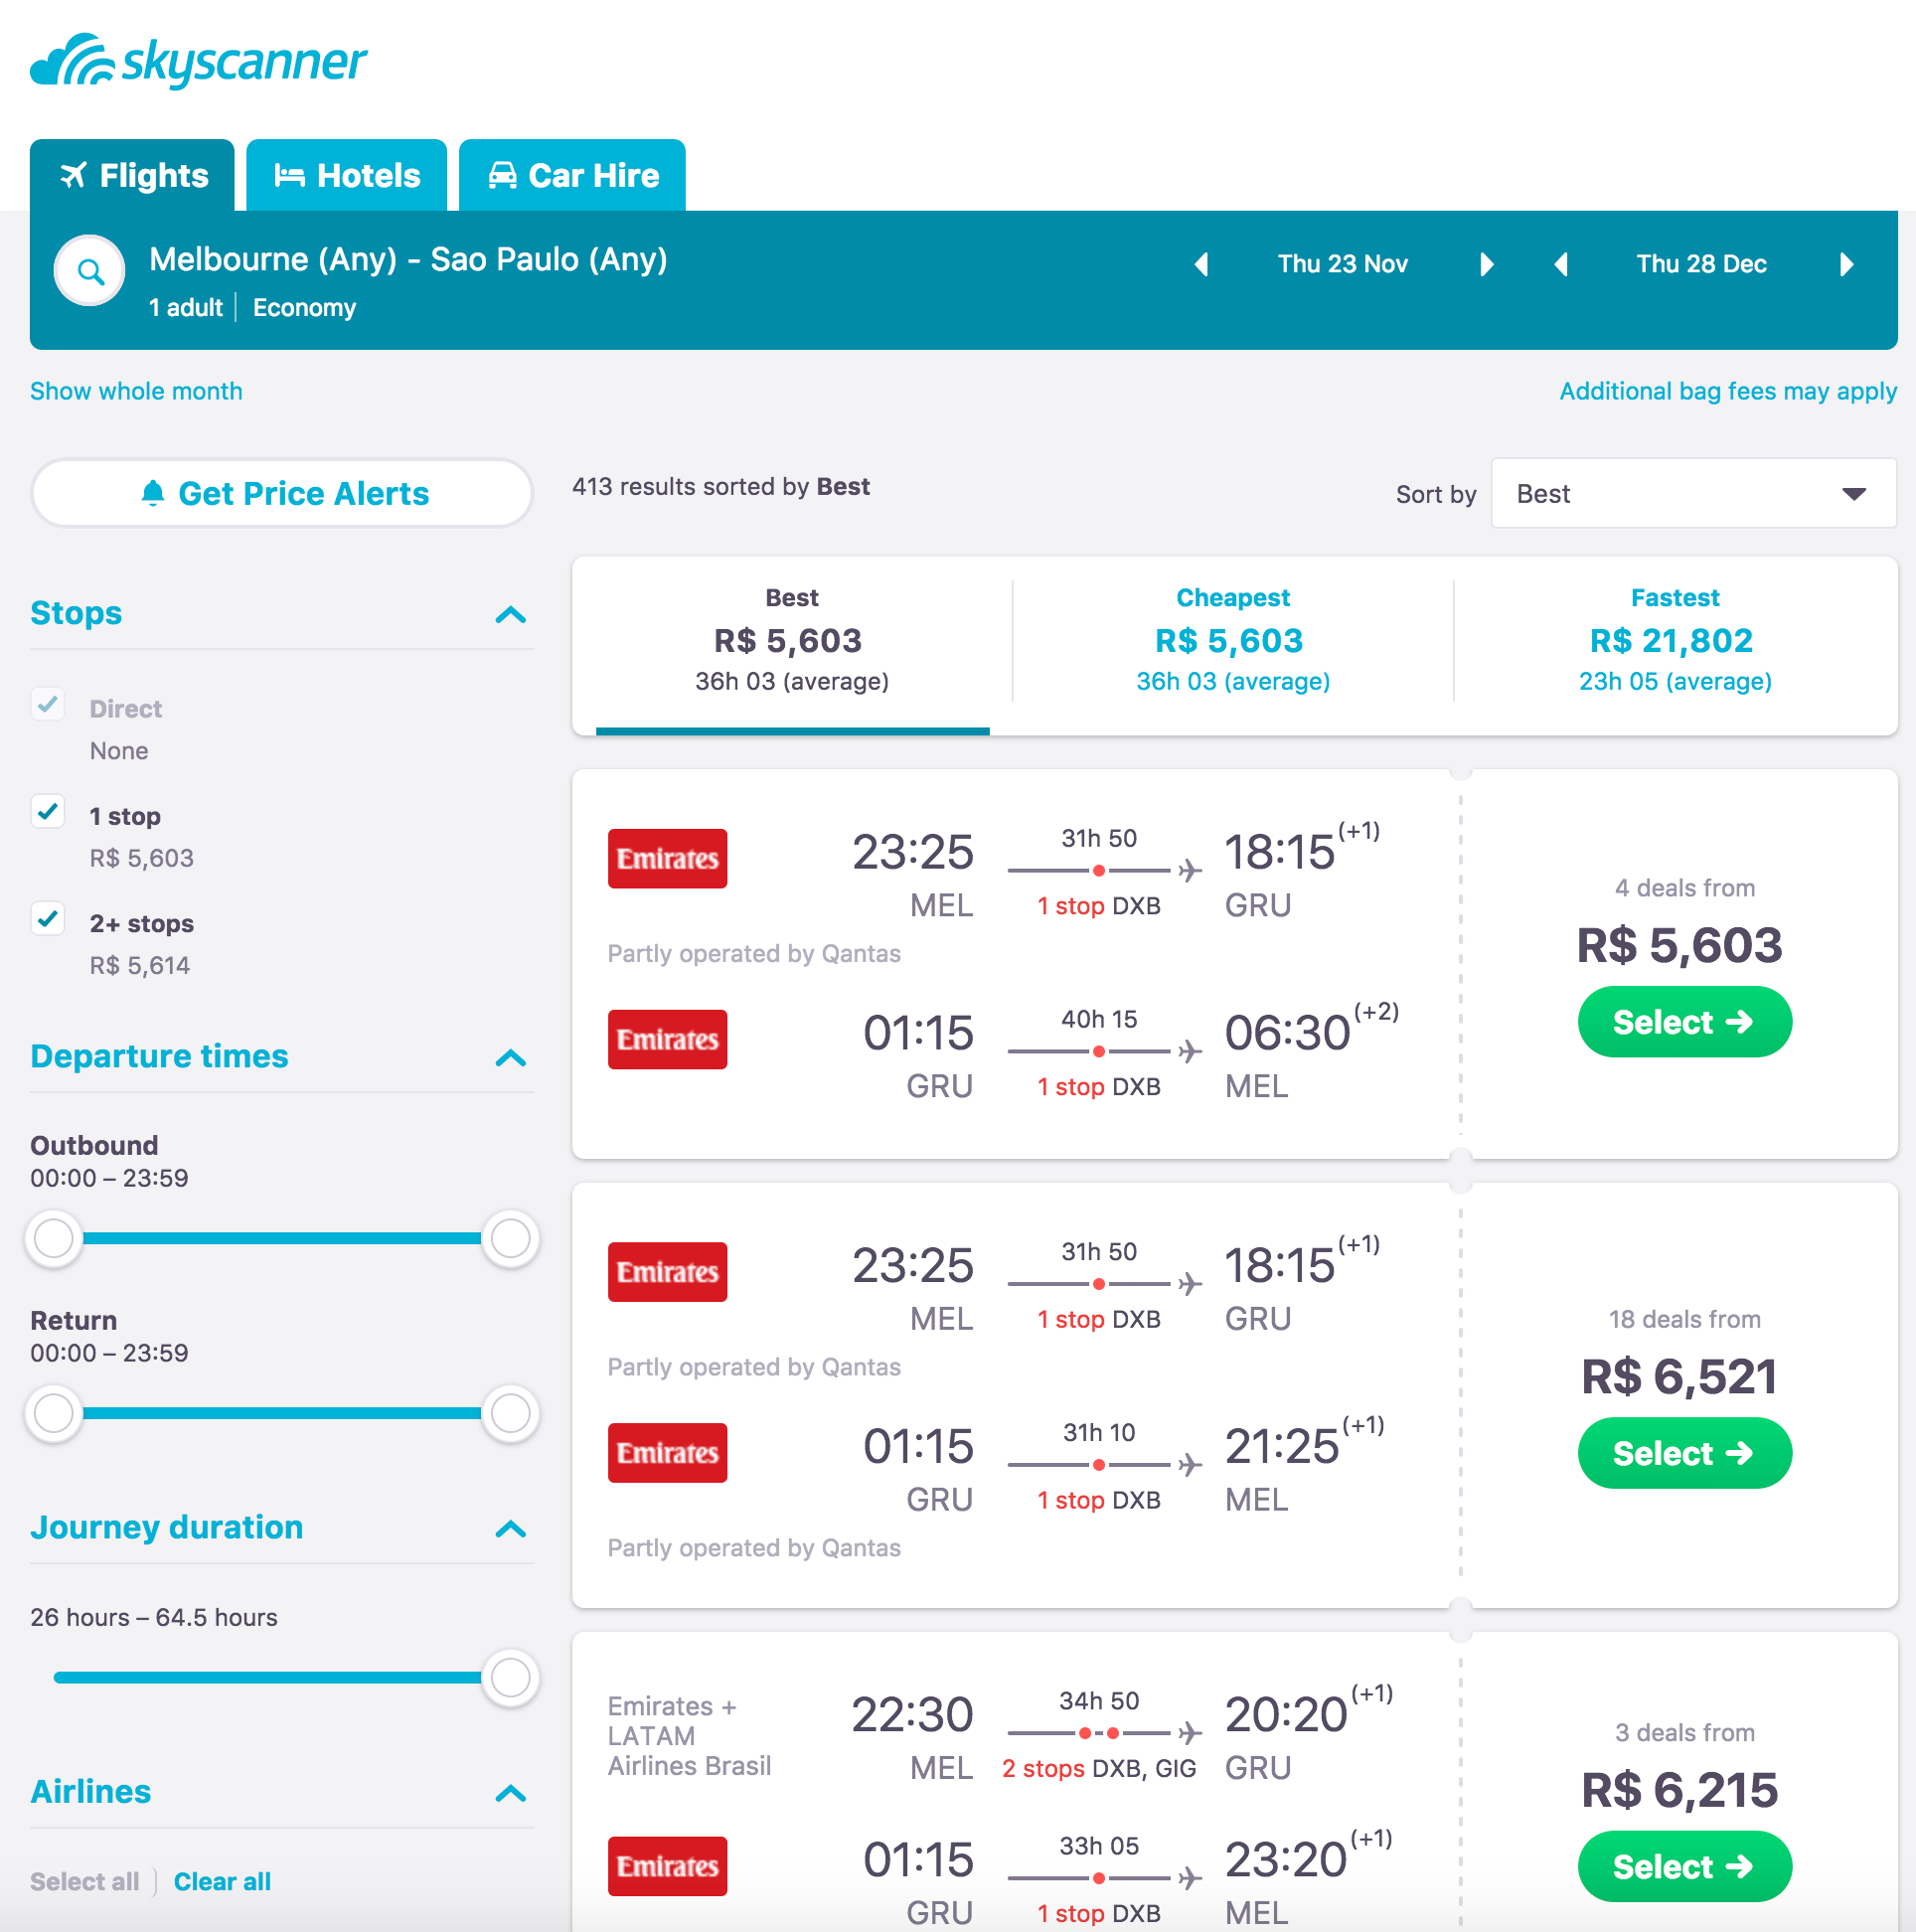The image size is (1916, 1932).
Task: Go to previous departure date arrow
Action: click(1202, 264)
